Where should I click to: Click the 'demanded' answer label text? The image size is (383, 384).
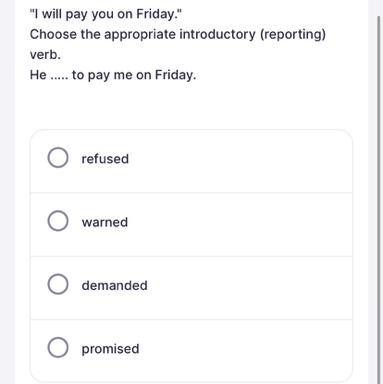coord(114,285)
